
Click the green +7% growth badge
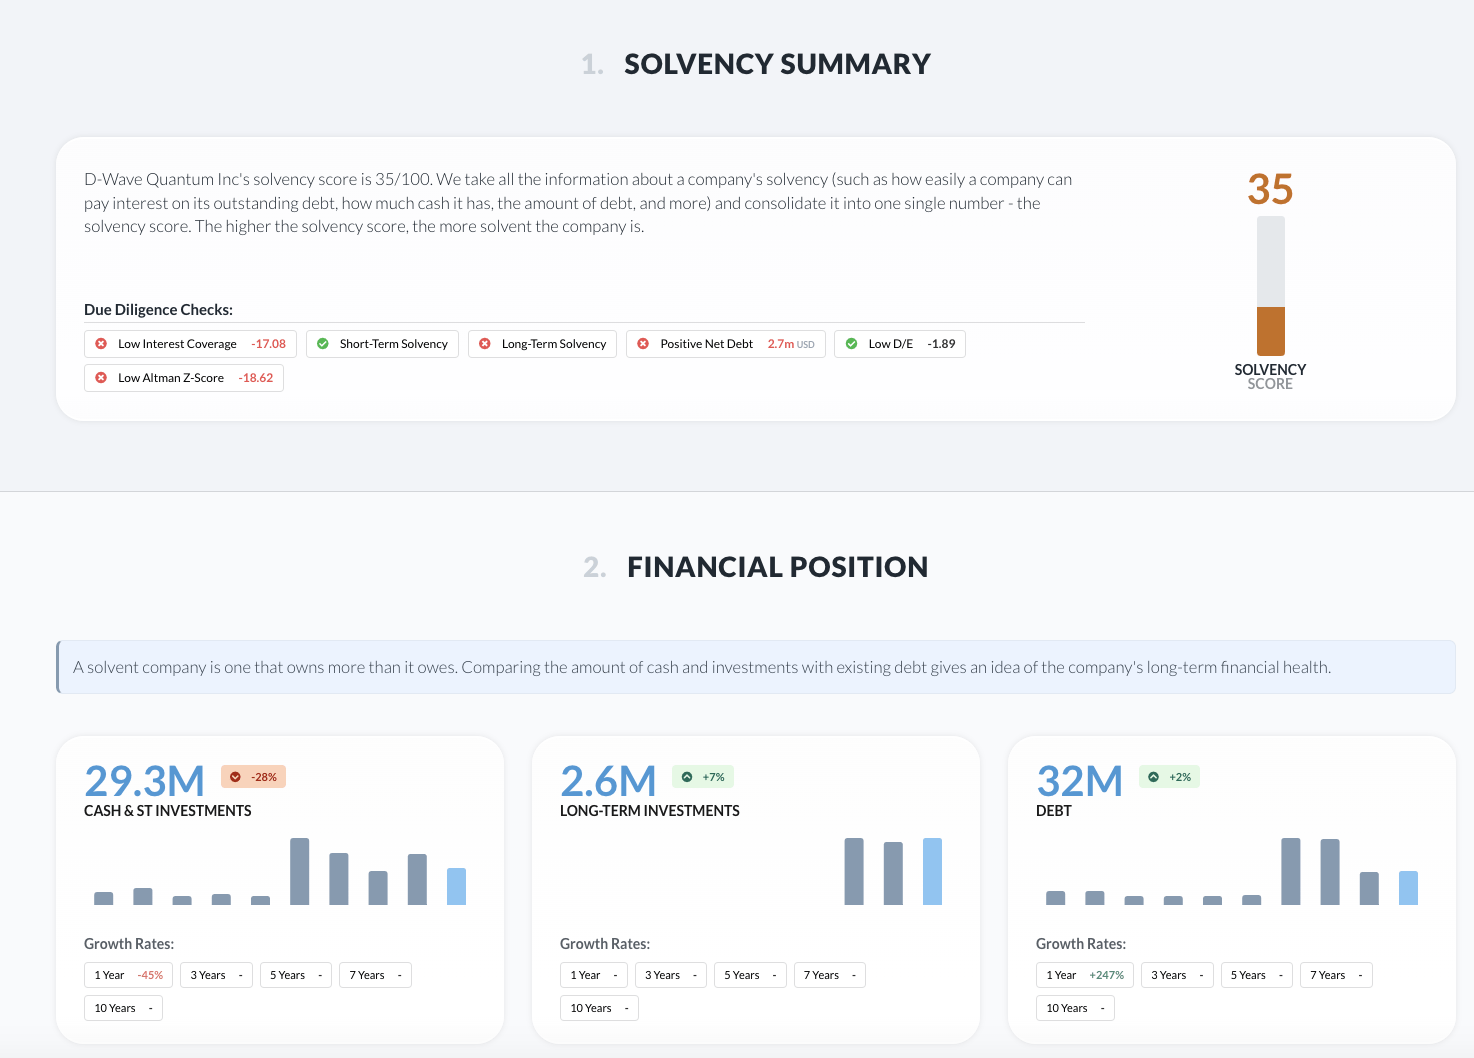click(x=703, y=776)
